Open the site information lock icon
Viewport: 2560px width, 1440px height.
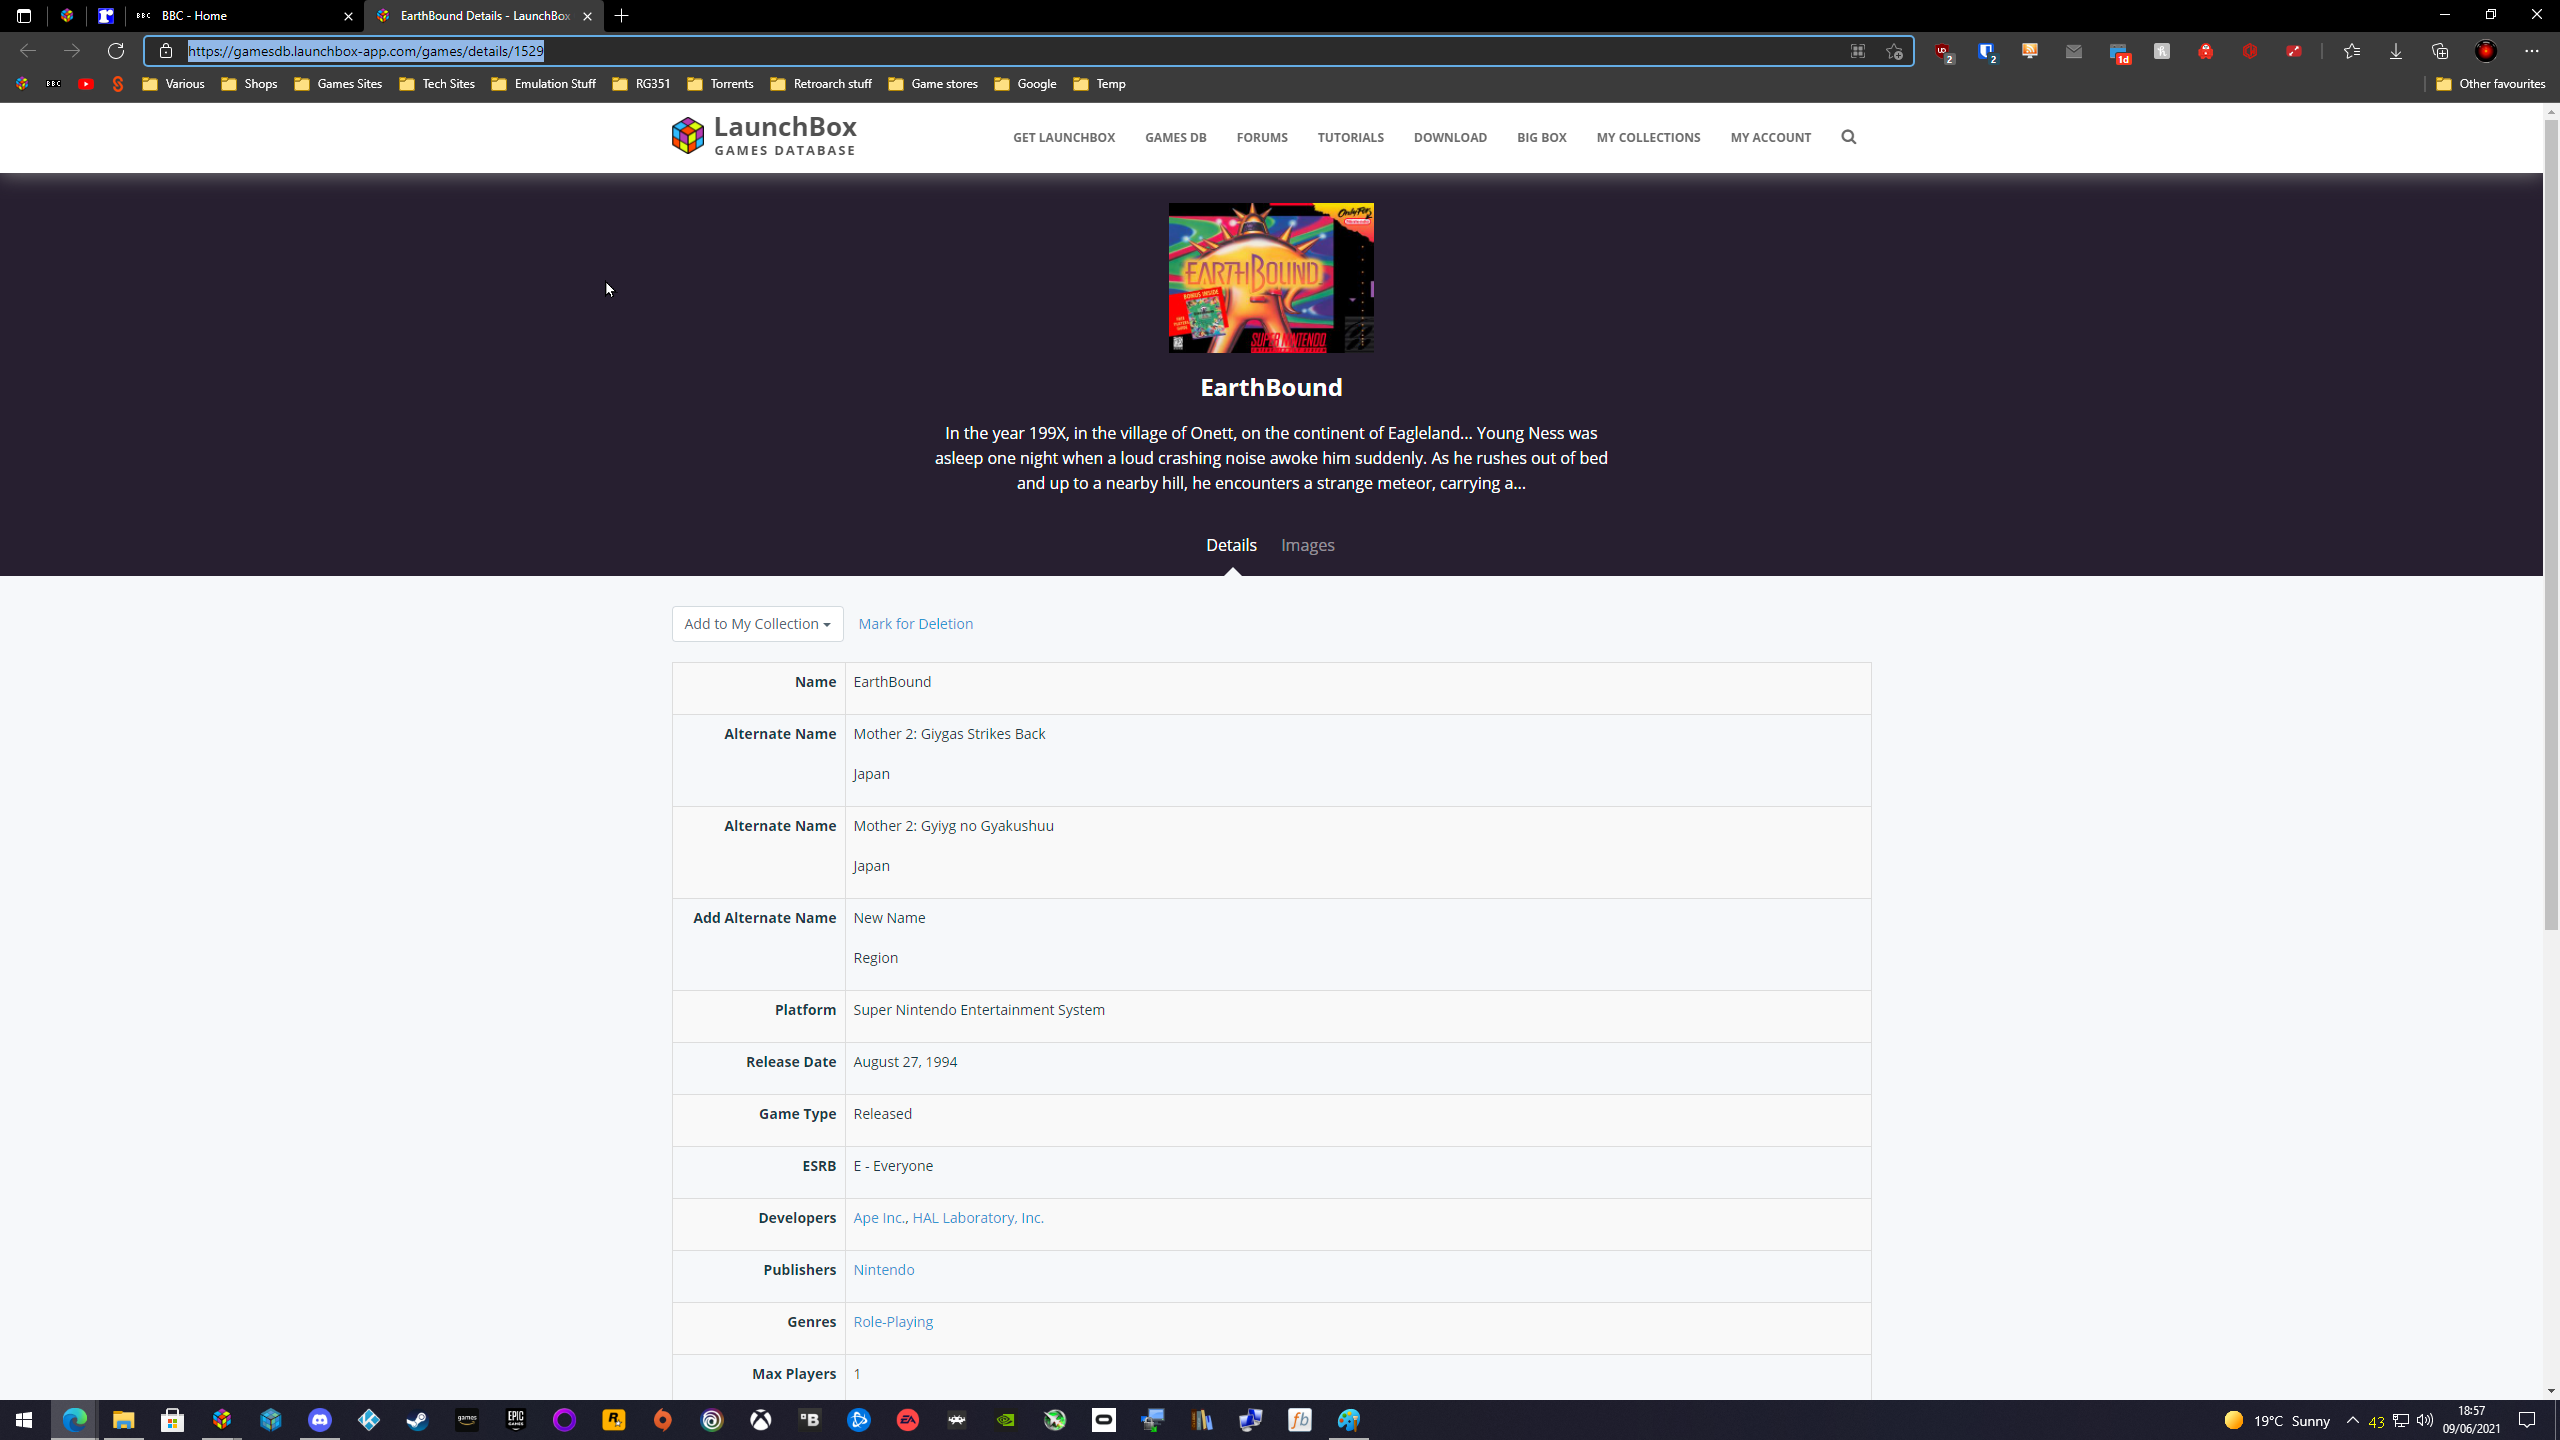pos(166,51)
